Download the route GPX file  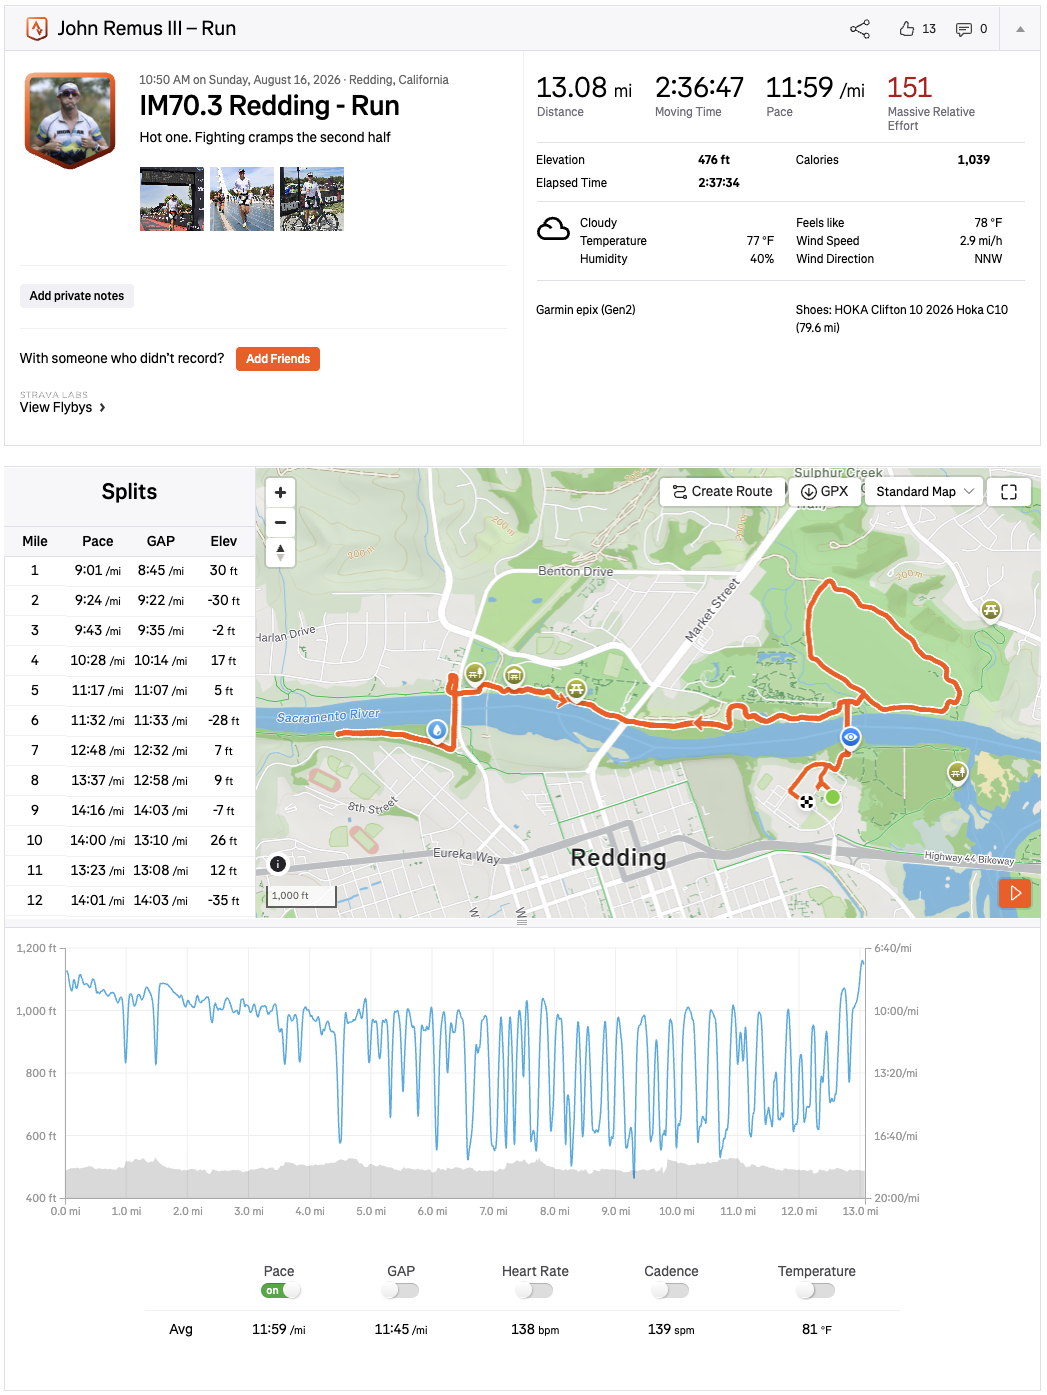[x=825, y=492]
